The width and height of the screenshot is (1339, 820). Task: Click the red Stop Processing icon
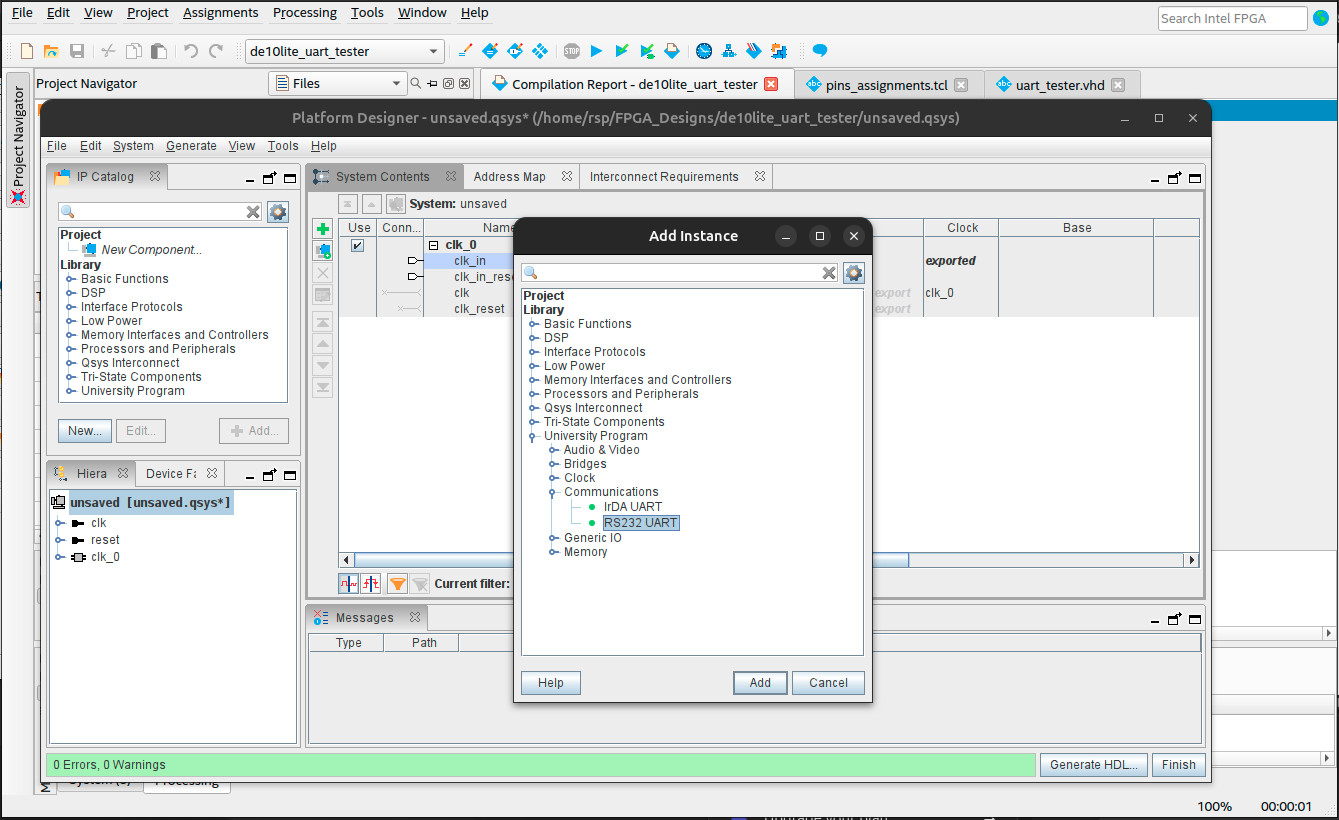(x=571, y=51)
